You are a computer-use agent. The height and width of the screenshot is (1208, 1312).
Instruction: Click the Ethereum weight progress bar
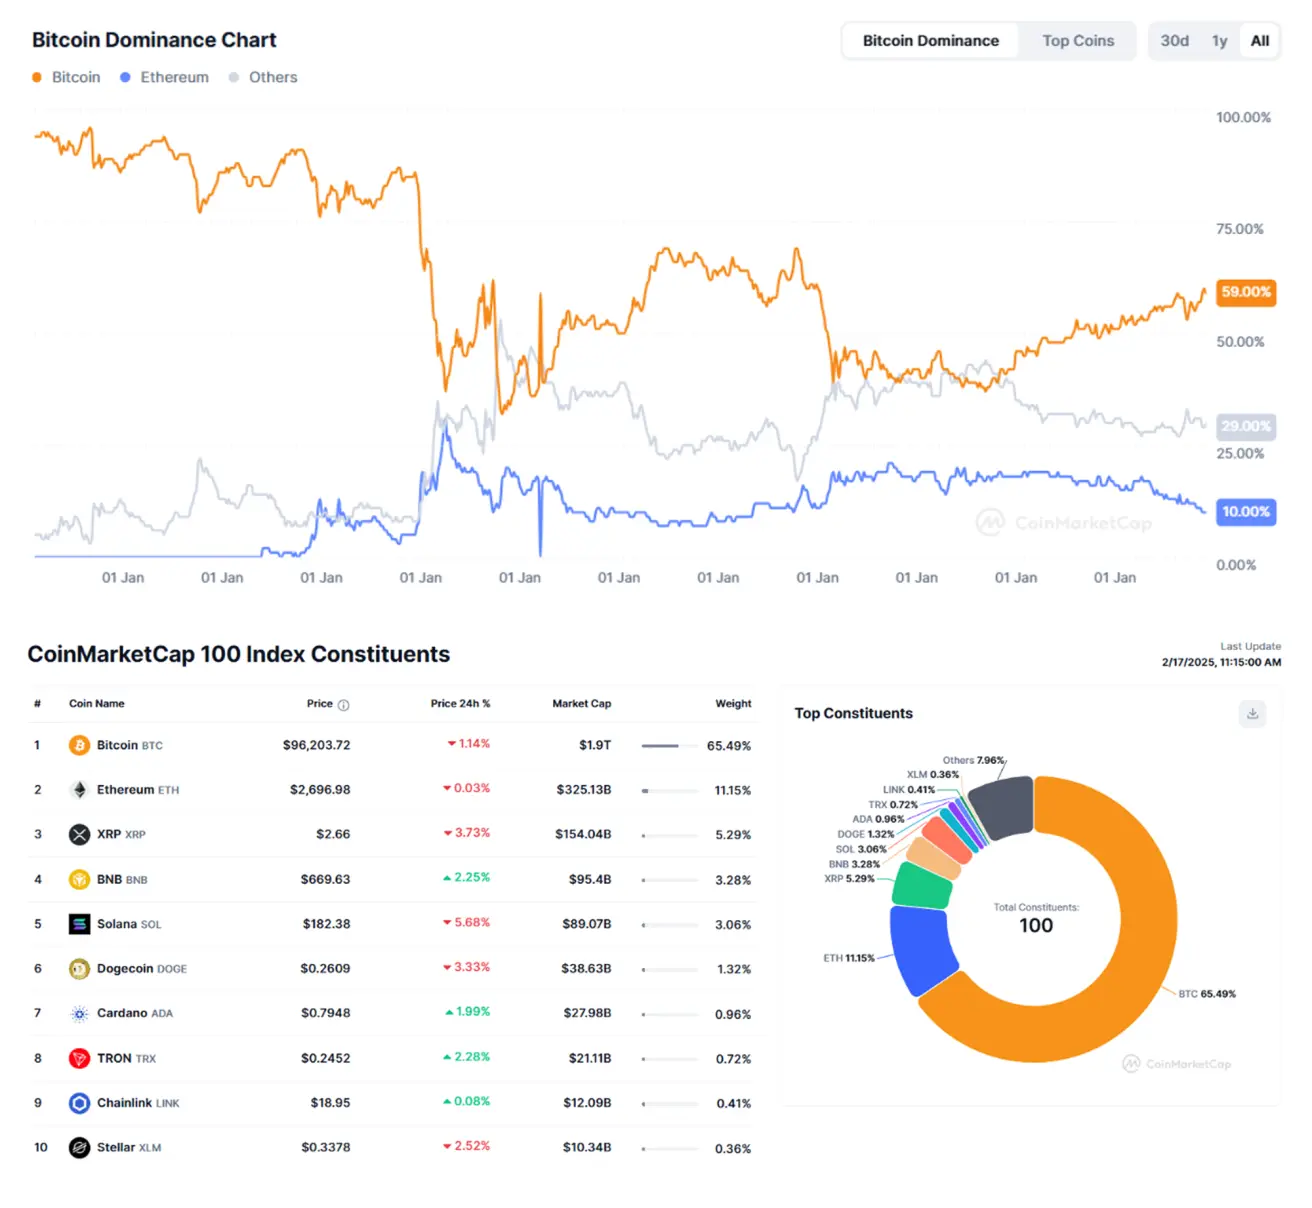(669, 791)
